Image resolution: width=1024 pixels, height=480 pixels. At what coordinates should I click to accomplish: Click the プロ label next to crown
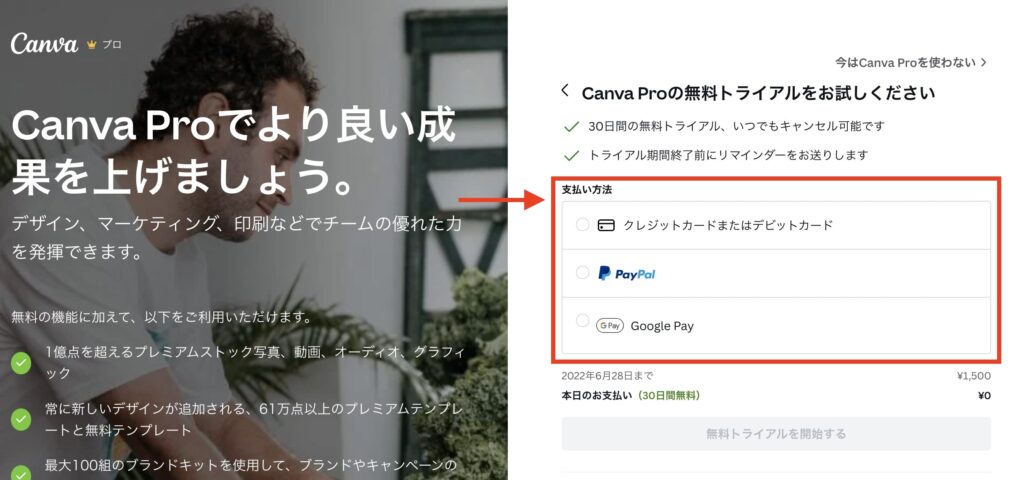[112, 45]
